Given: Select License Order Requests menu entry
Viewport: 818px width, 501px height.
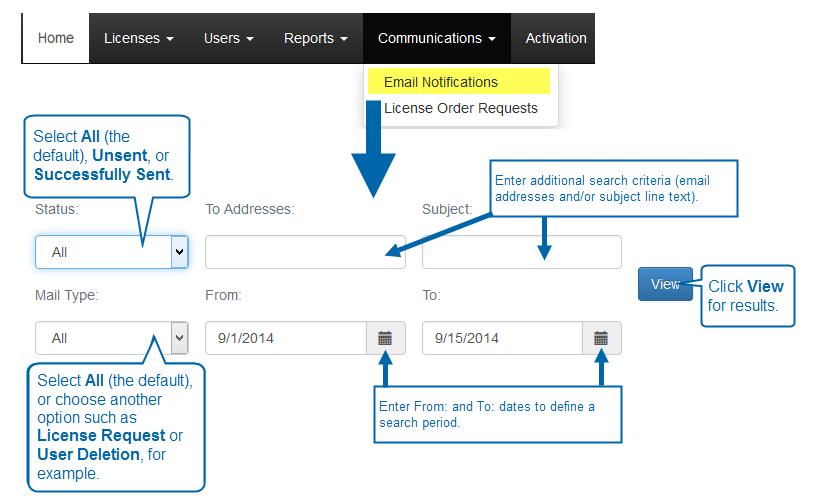Looking at the screenshot, I should pos(461,108).
